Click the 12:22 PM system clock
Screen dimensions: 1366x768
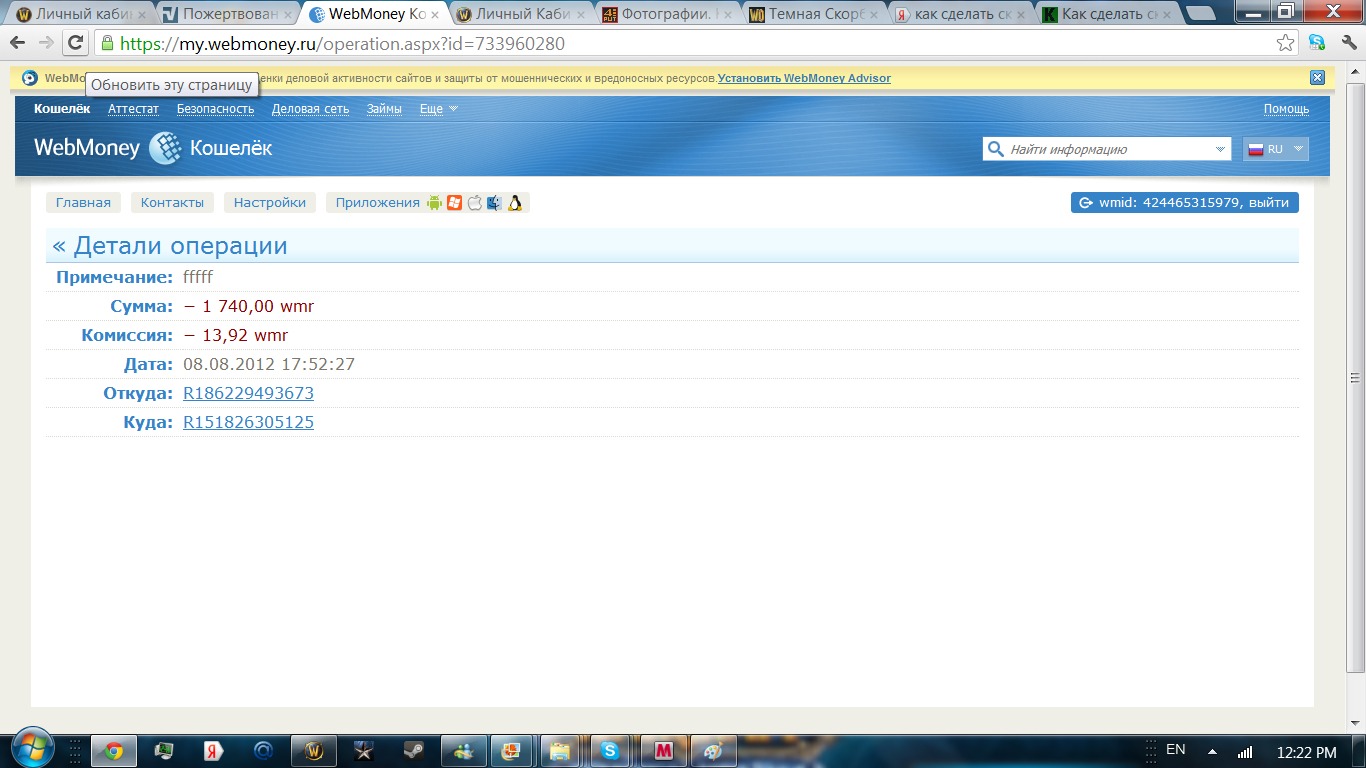(1307, 752)
